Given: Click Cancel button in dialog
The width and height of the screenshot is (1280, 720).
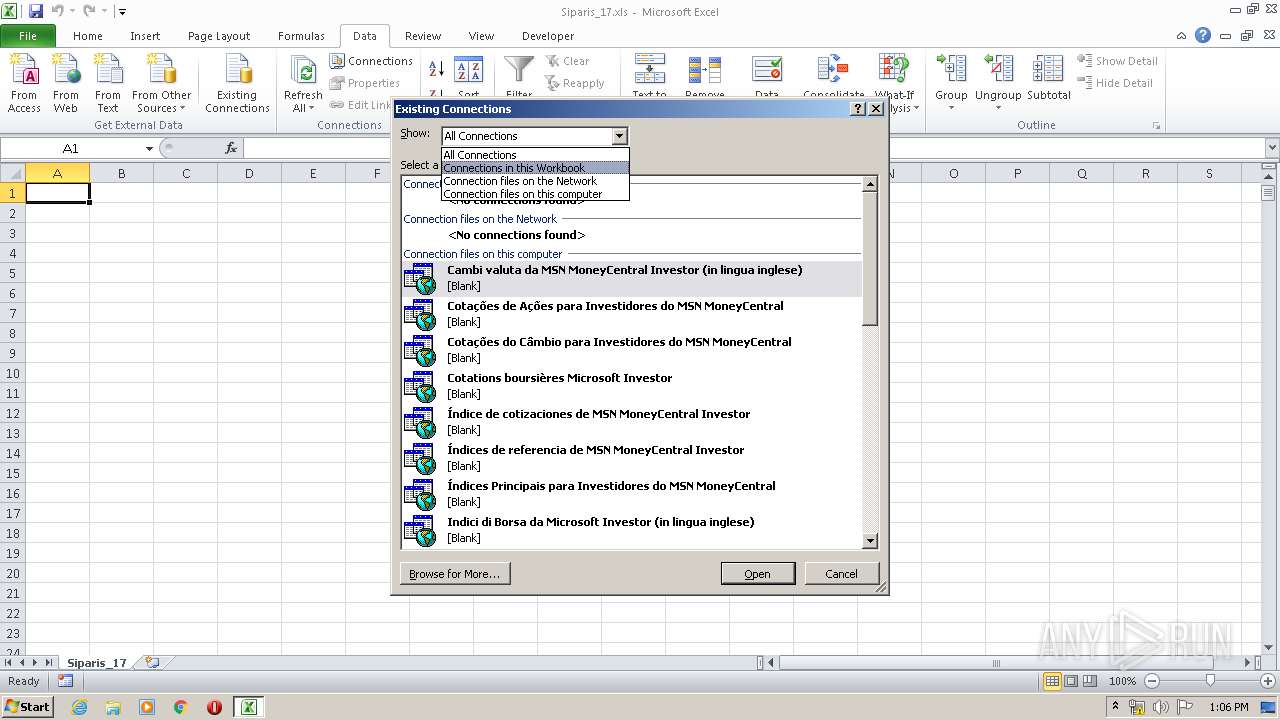Looking at the screenshot, I should (x=841, y=574).
